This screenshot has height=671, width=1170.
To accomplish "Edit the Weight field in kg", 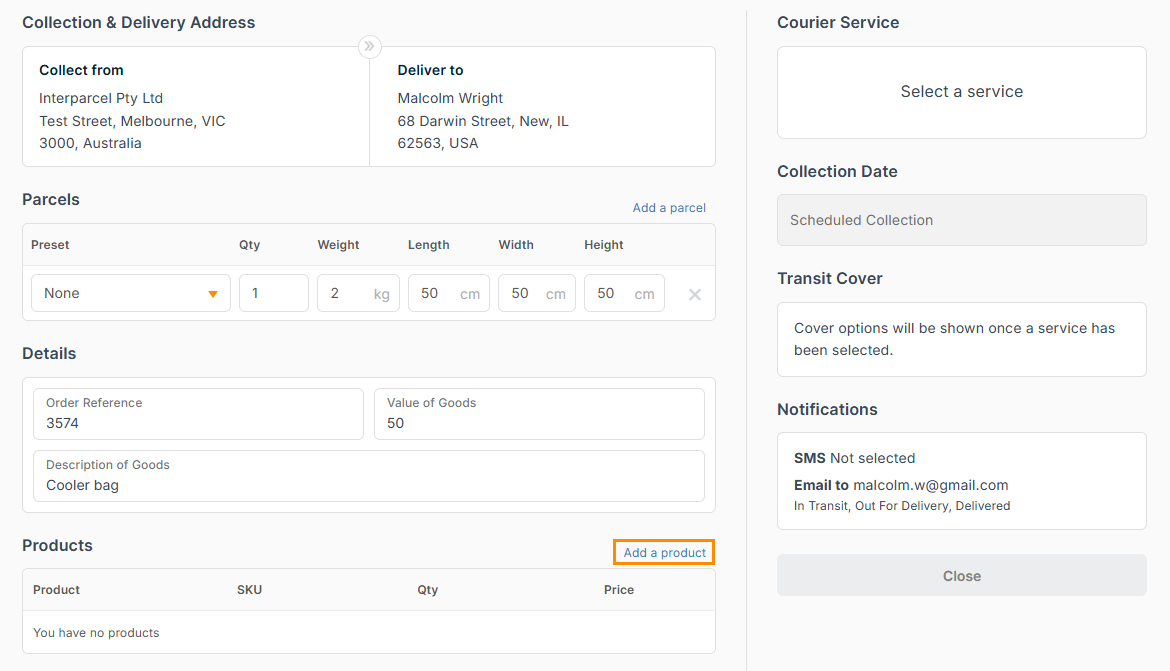I will [x=345, y=294].
